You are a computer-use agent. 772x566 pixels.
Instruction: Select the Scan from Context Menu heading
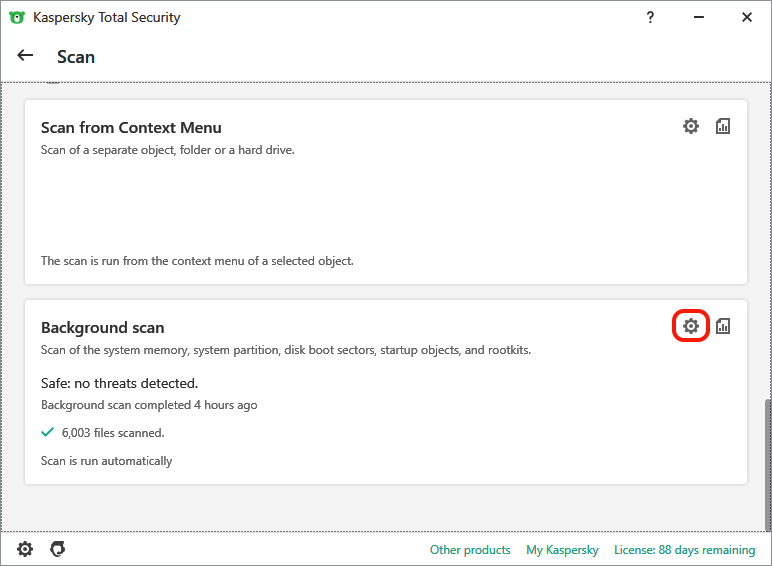click(131, 128)
